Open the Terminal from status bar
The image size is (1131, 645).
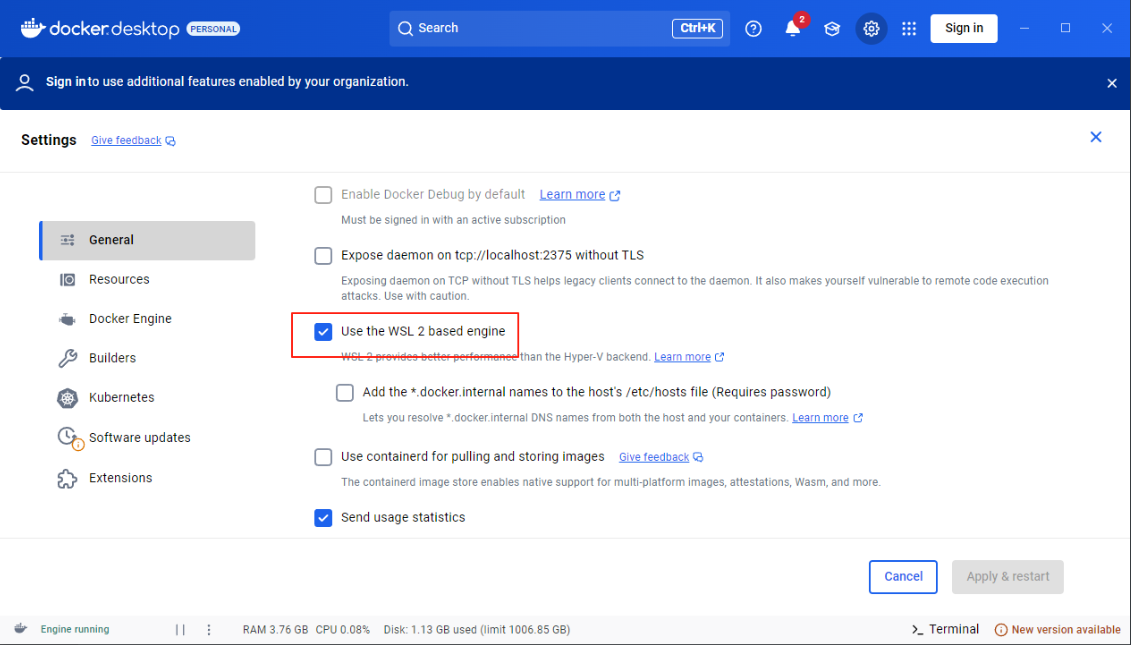pos(946,630)
